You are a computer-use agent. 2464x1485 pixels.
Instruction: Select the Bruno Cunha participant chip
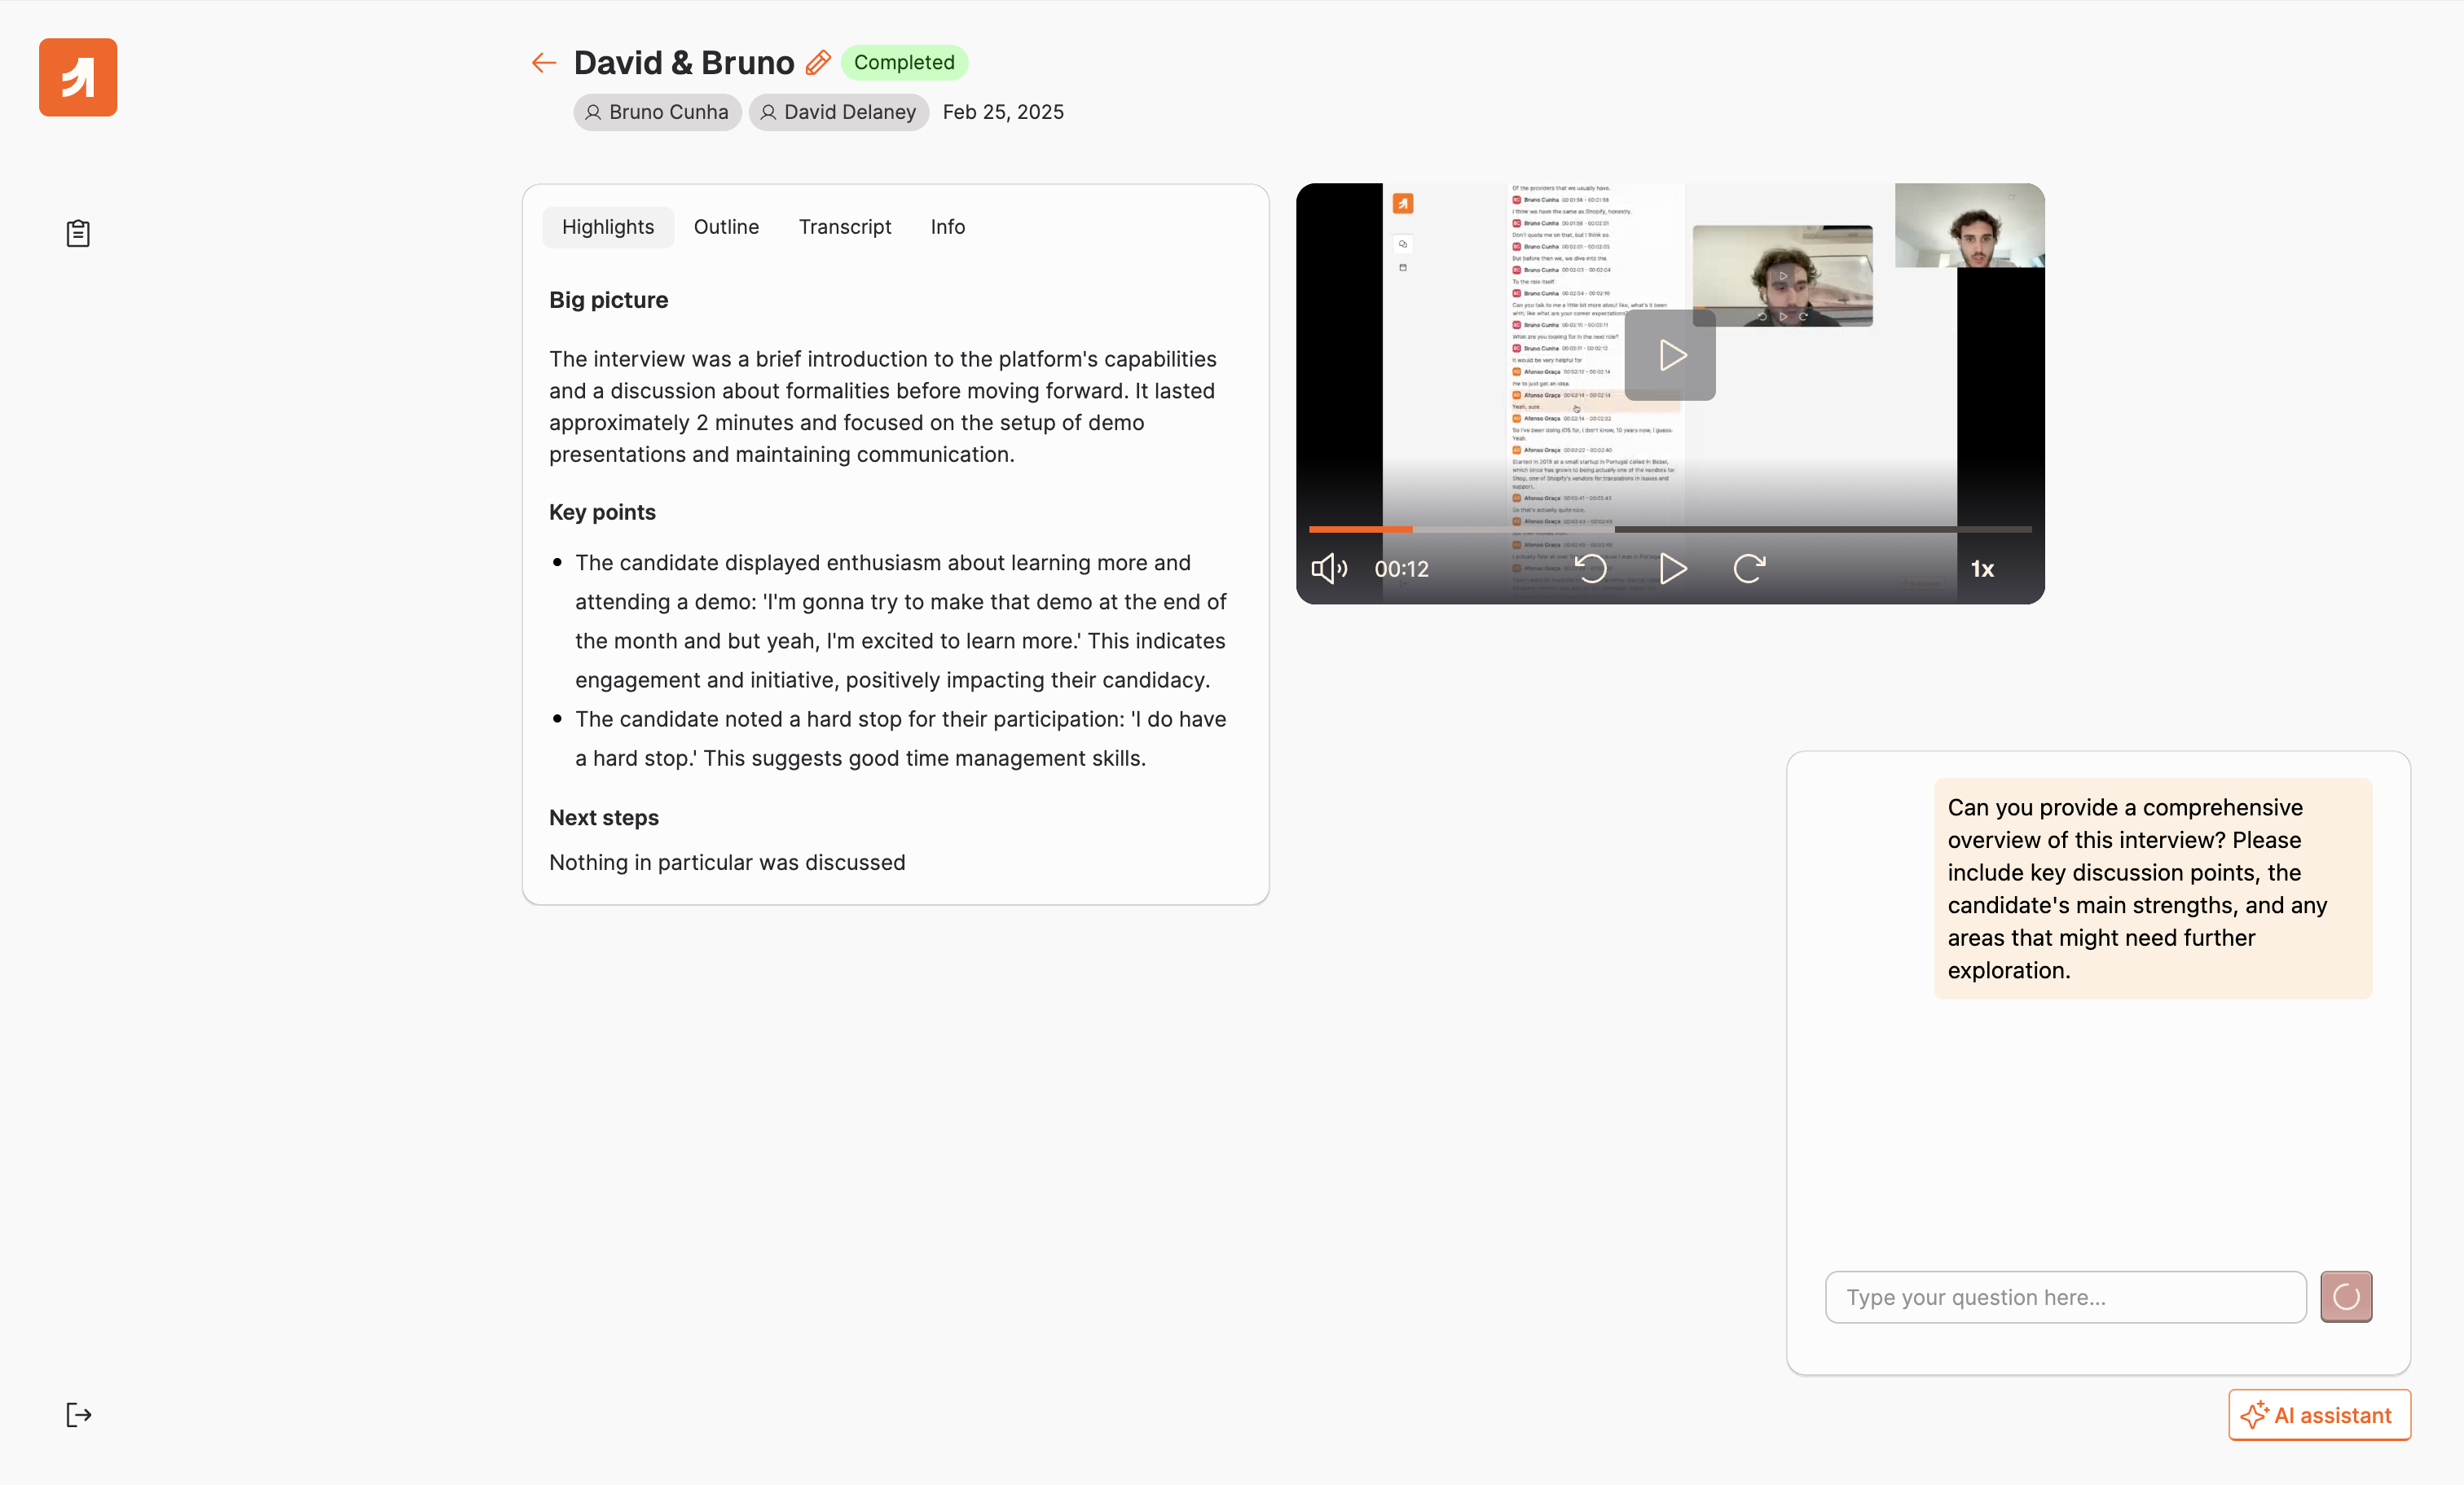[657, 112]
